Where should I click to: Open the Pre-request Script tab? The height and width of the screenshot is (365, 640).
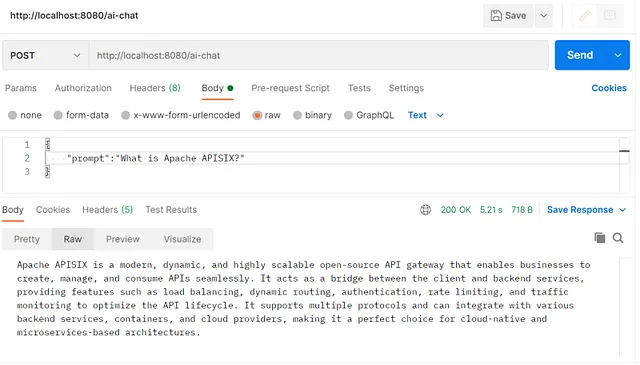pos(291,88)
